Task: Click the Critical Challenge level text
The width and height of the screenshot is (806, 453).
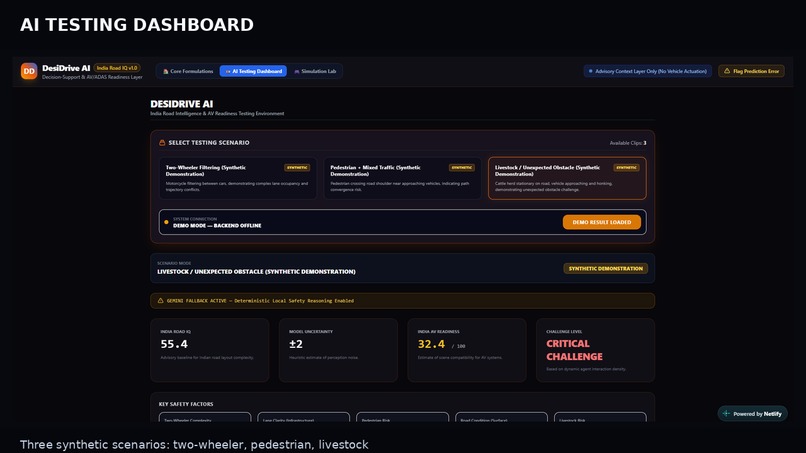Action: tap(574, 350)
